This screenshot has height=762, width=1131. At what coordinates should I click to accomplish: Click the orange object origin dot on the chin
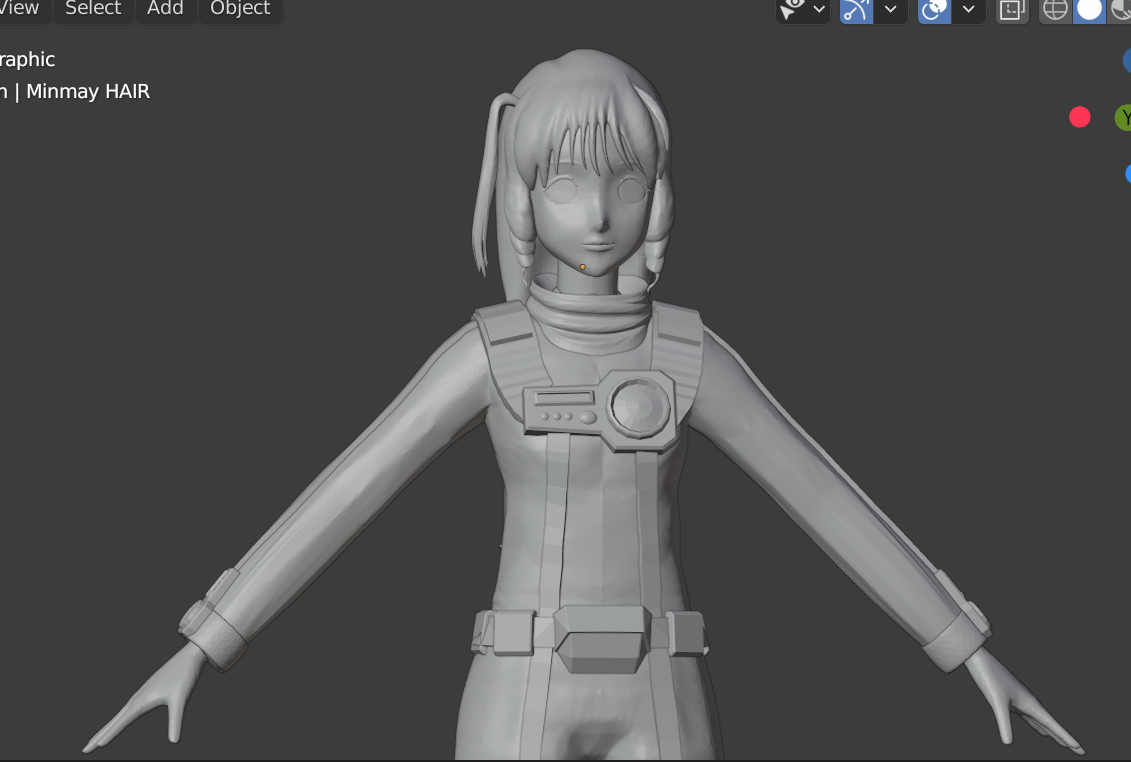(583, 267)
